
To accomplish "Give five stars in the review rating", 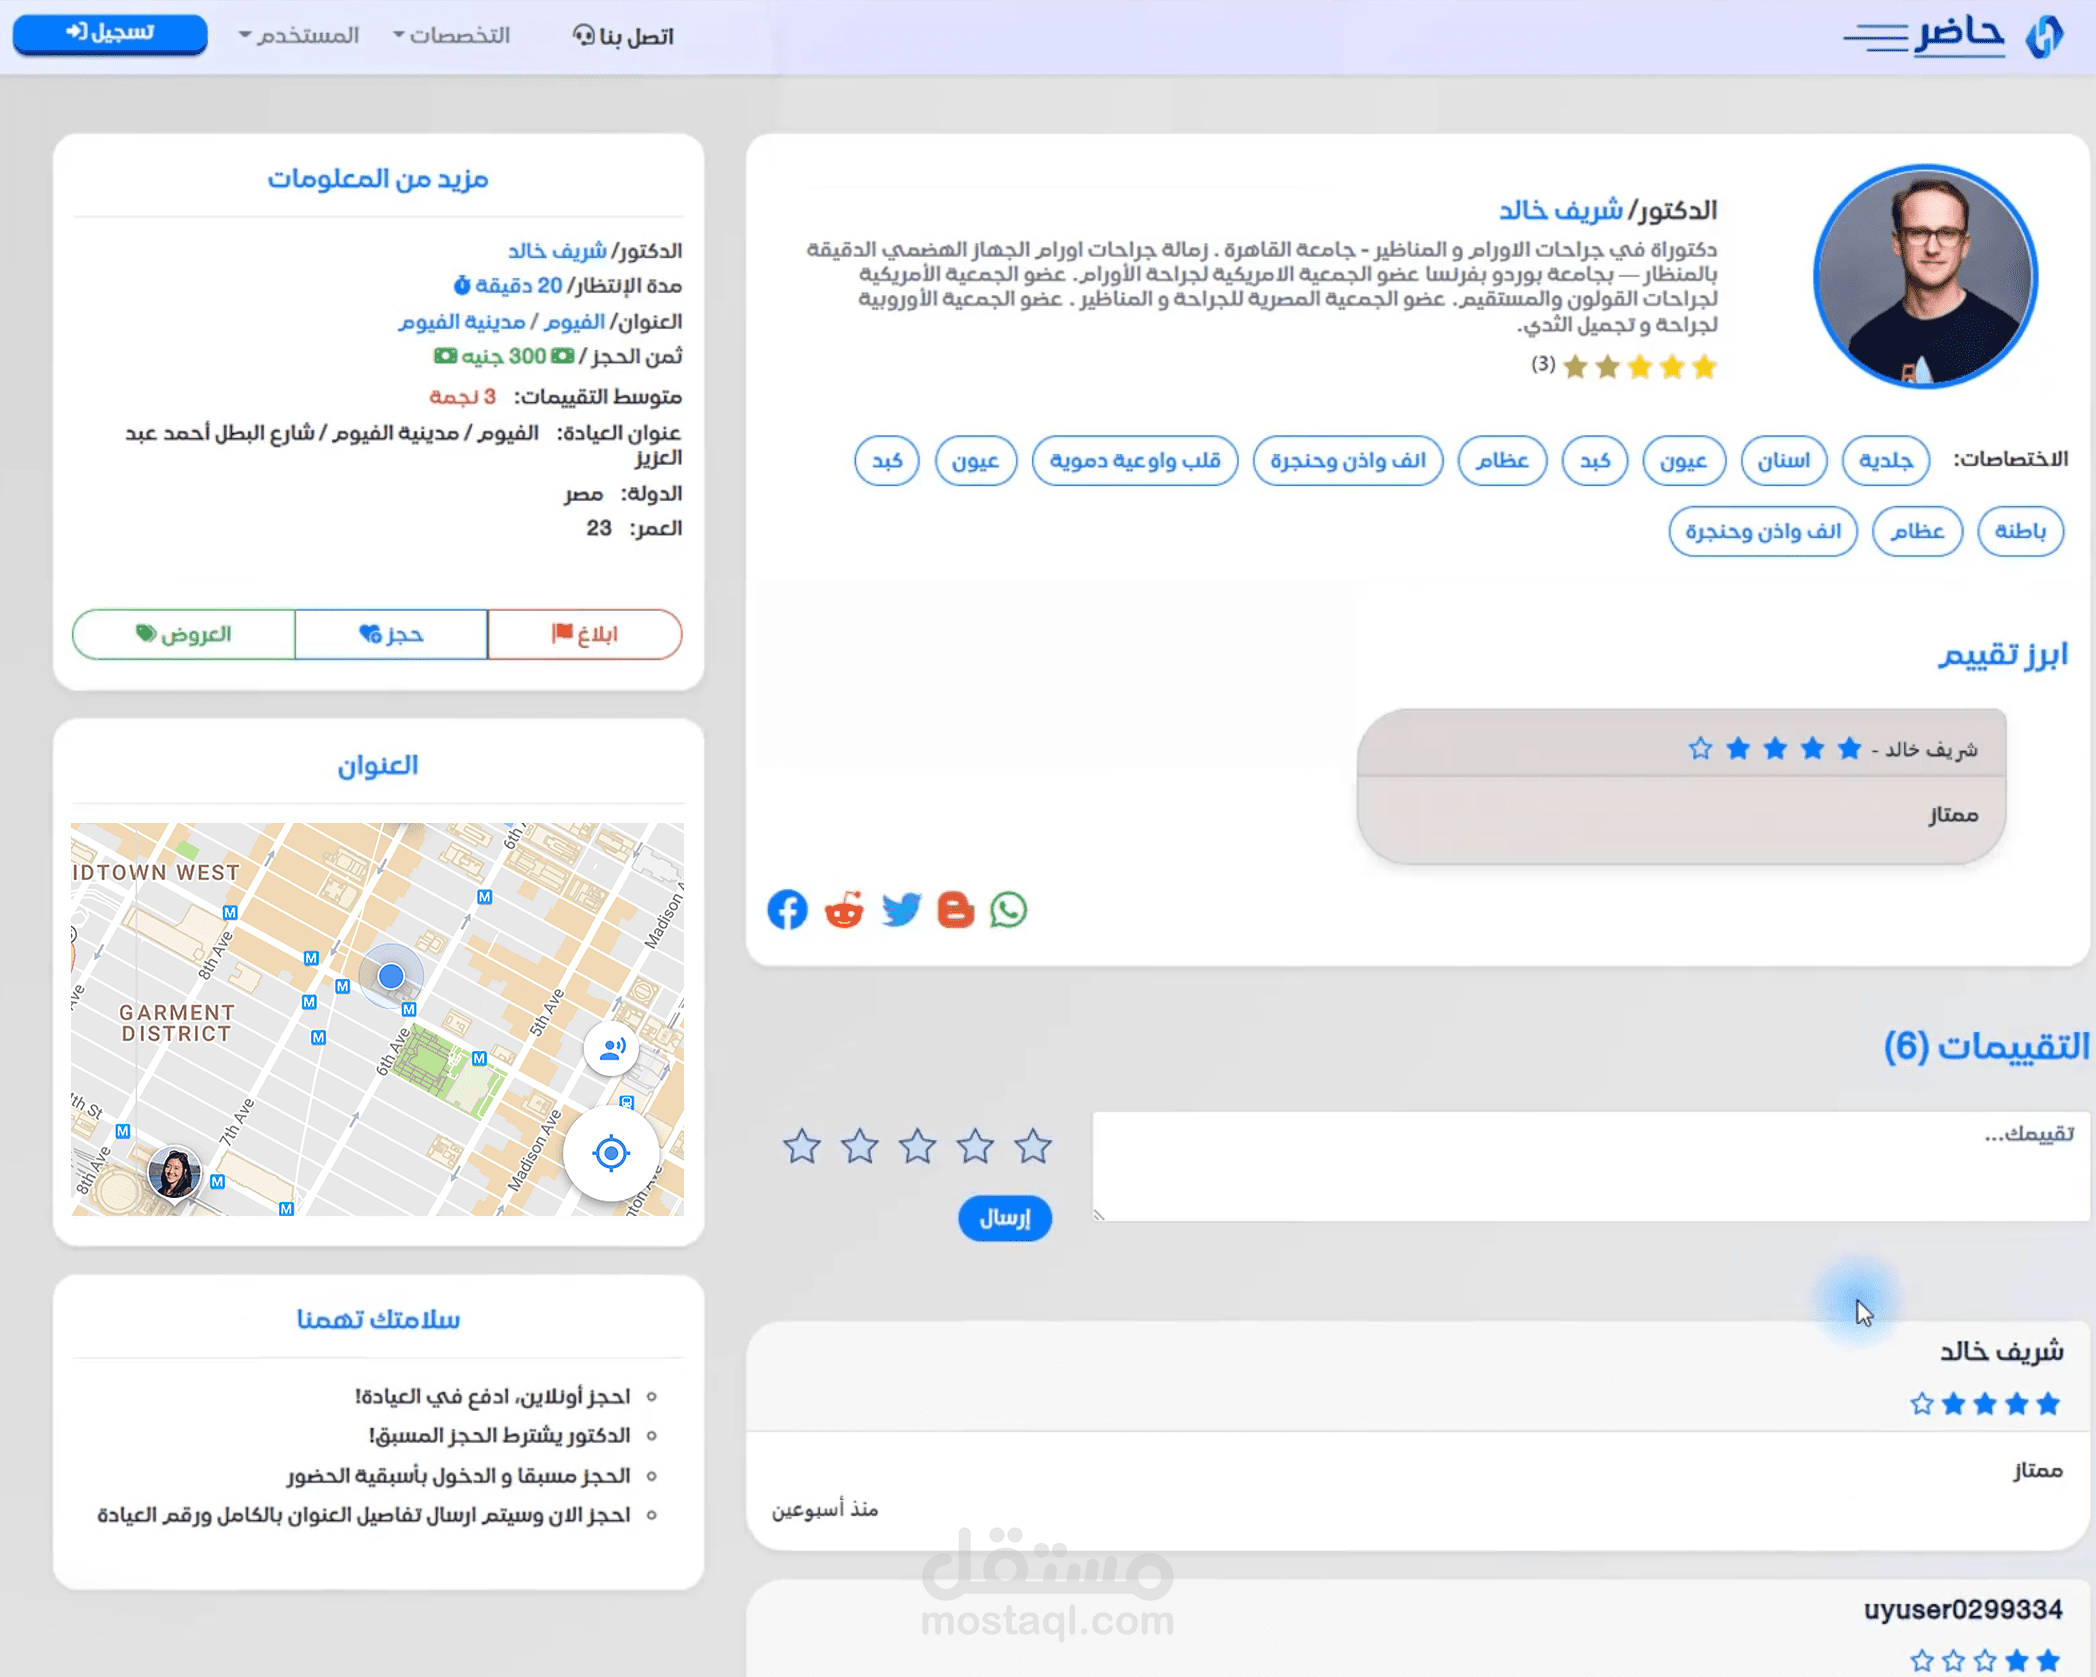I will 802,1148.
